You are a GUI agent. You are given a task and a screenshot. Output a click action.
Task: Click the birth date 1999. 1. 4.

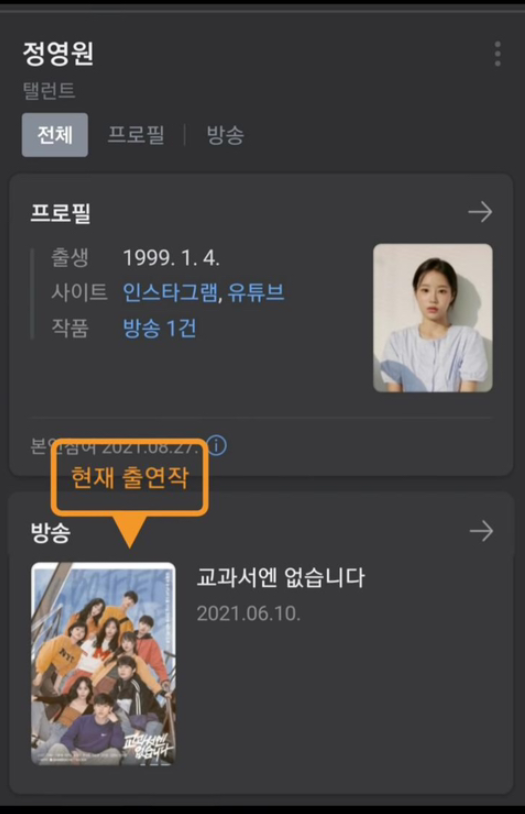coord(171,258)
